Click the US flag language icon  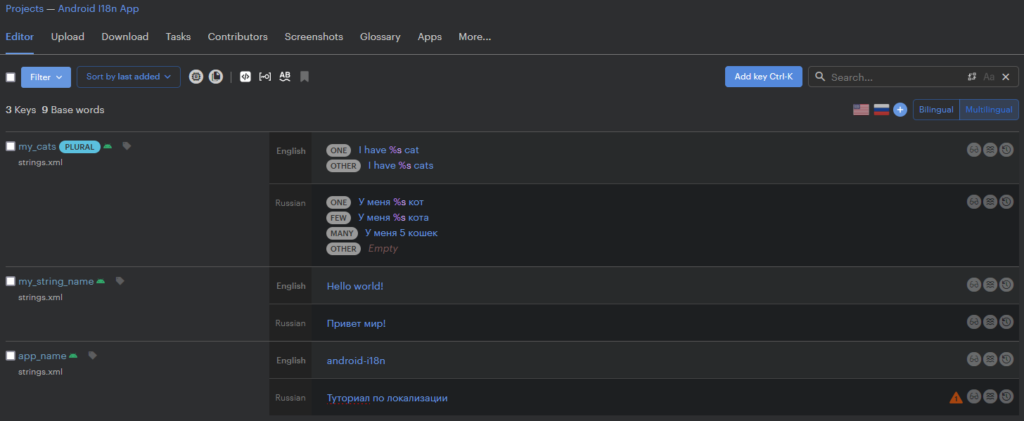pos(861,110)
